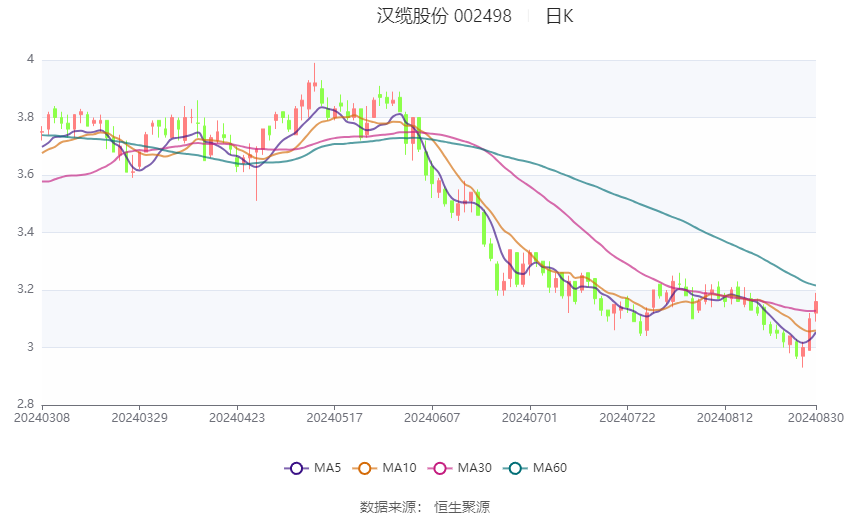The width and height of the screenshot is (850, 517).
Task: Toggle the MA5 legend series
Action: coord(313,468)
